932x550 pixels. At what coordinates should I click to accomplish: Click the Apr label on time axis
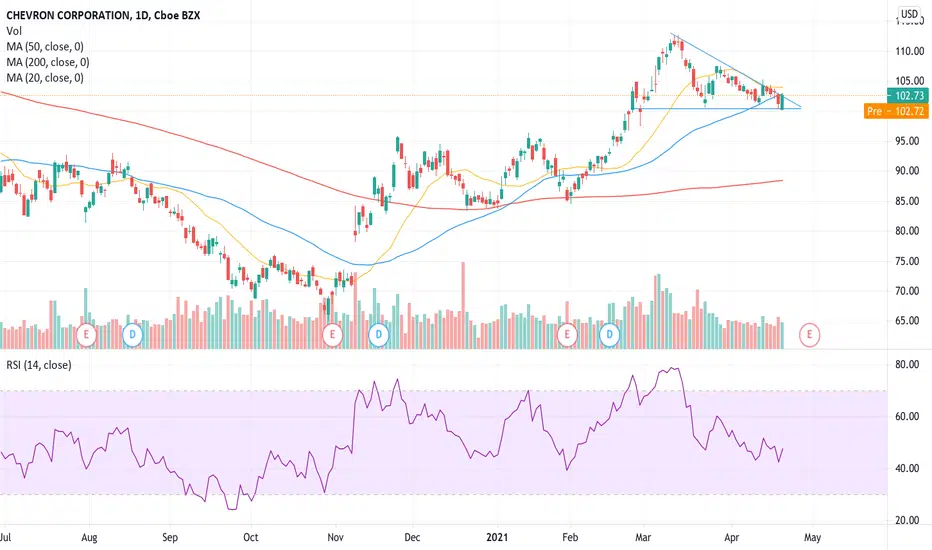pos(732,537)
